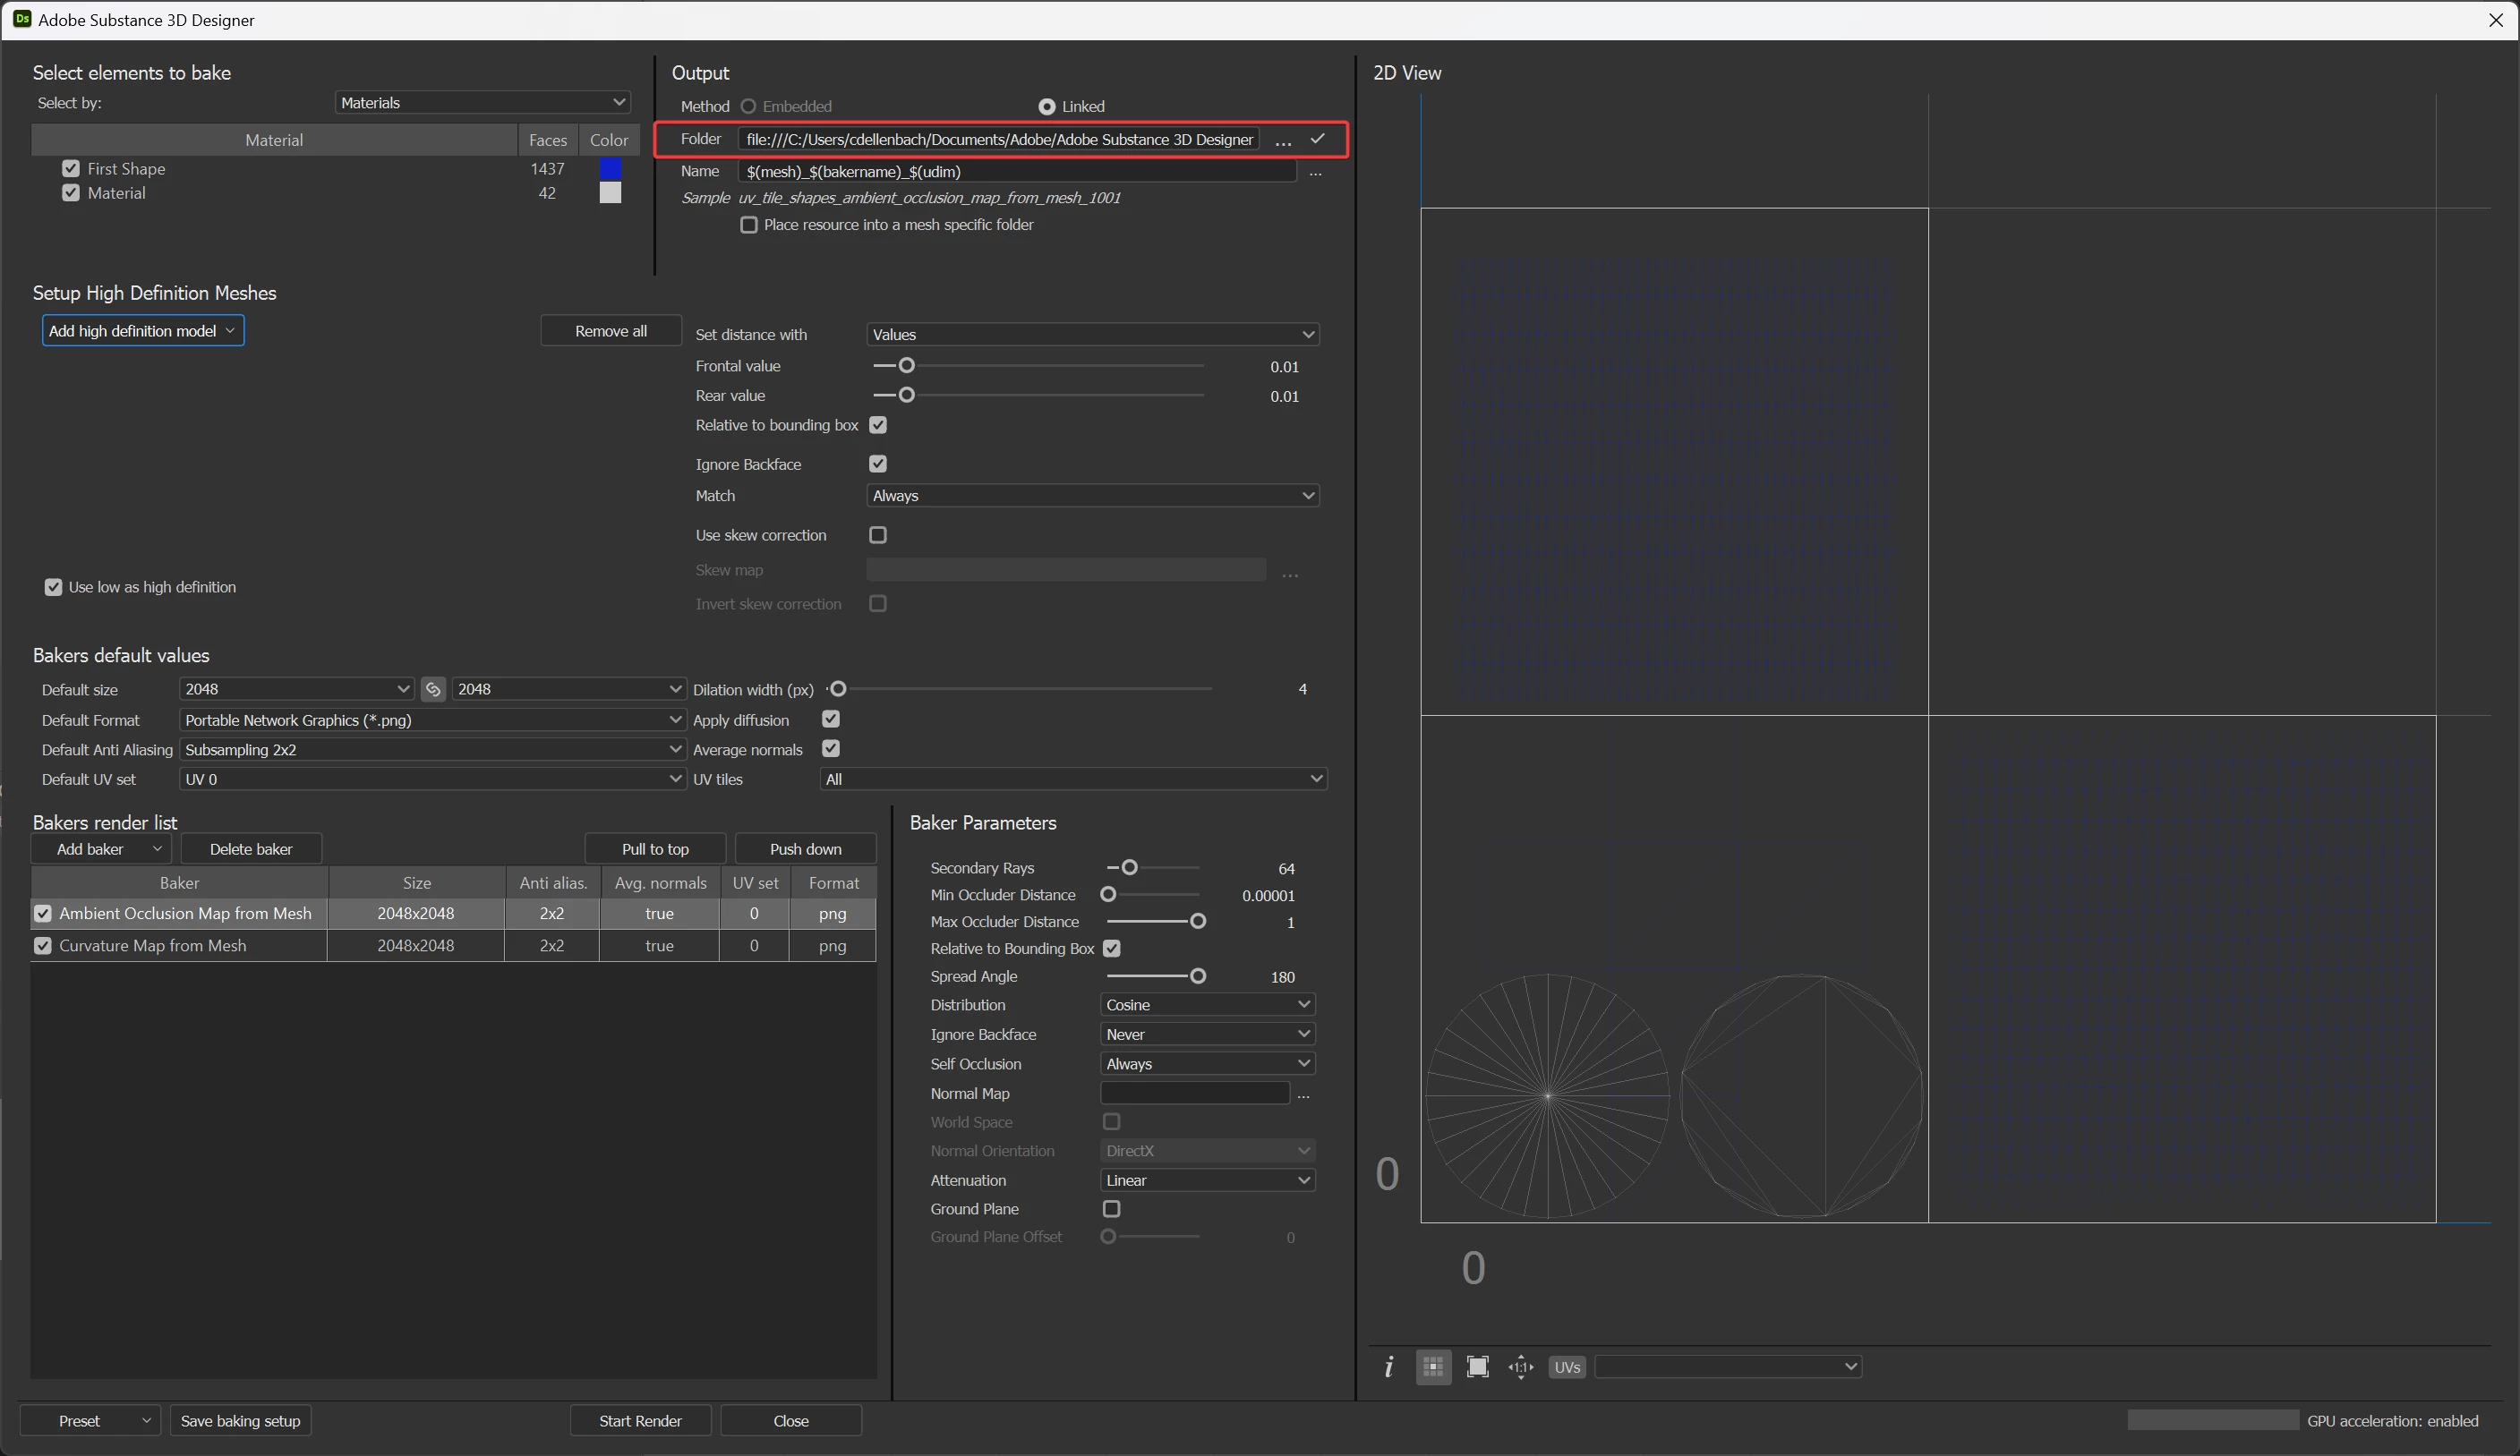Viewport: 2520px width, 1456px height.
Task: Enable the Ground Plane checkbox
Action: tap(1111, 1209)
